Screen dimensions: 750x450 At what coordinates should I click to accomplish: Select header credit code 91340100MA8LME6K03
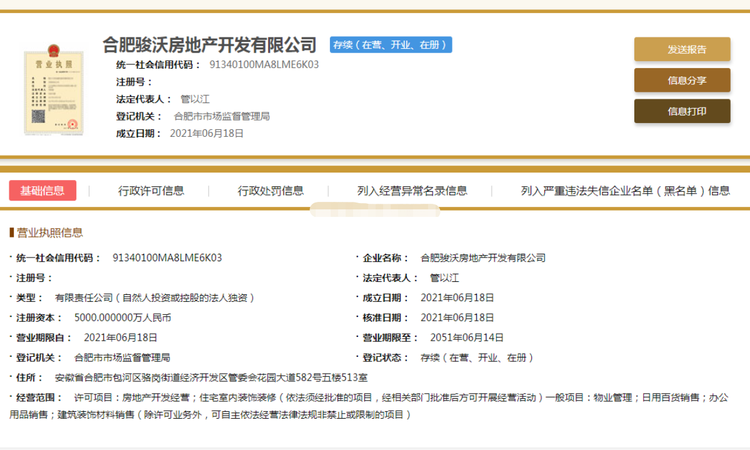(x=264, y=65)
